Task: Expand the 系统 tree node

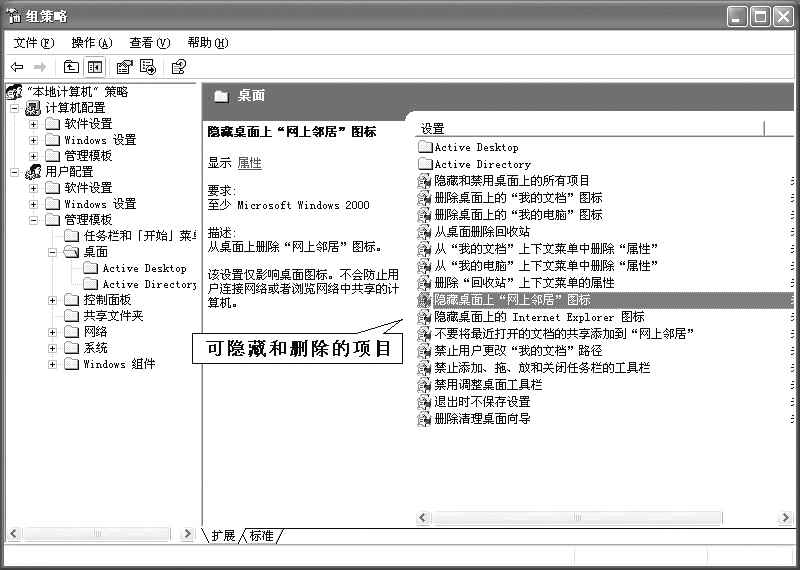Action: (52, 349)
